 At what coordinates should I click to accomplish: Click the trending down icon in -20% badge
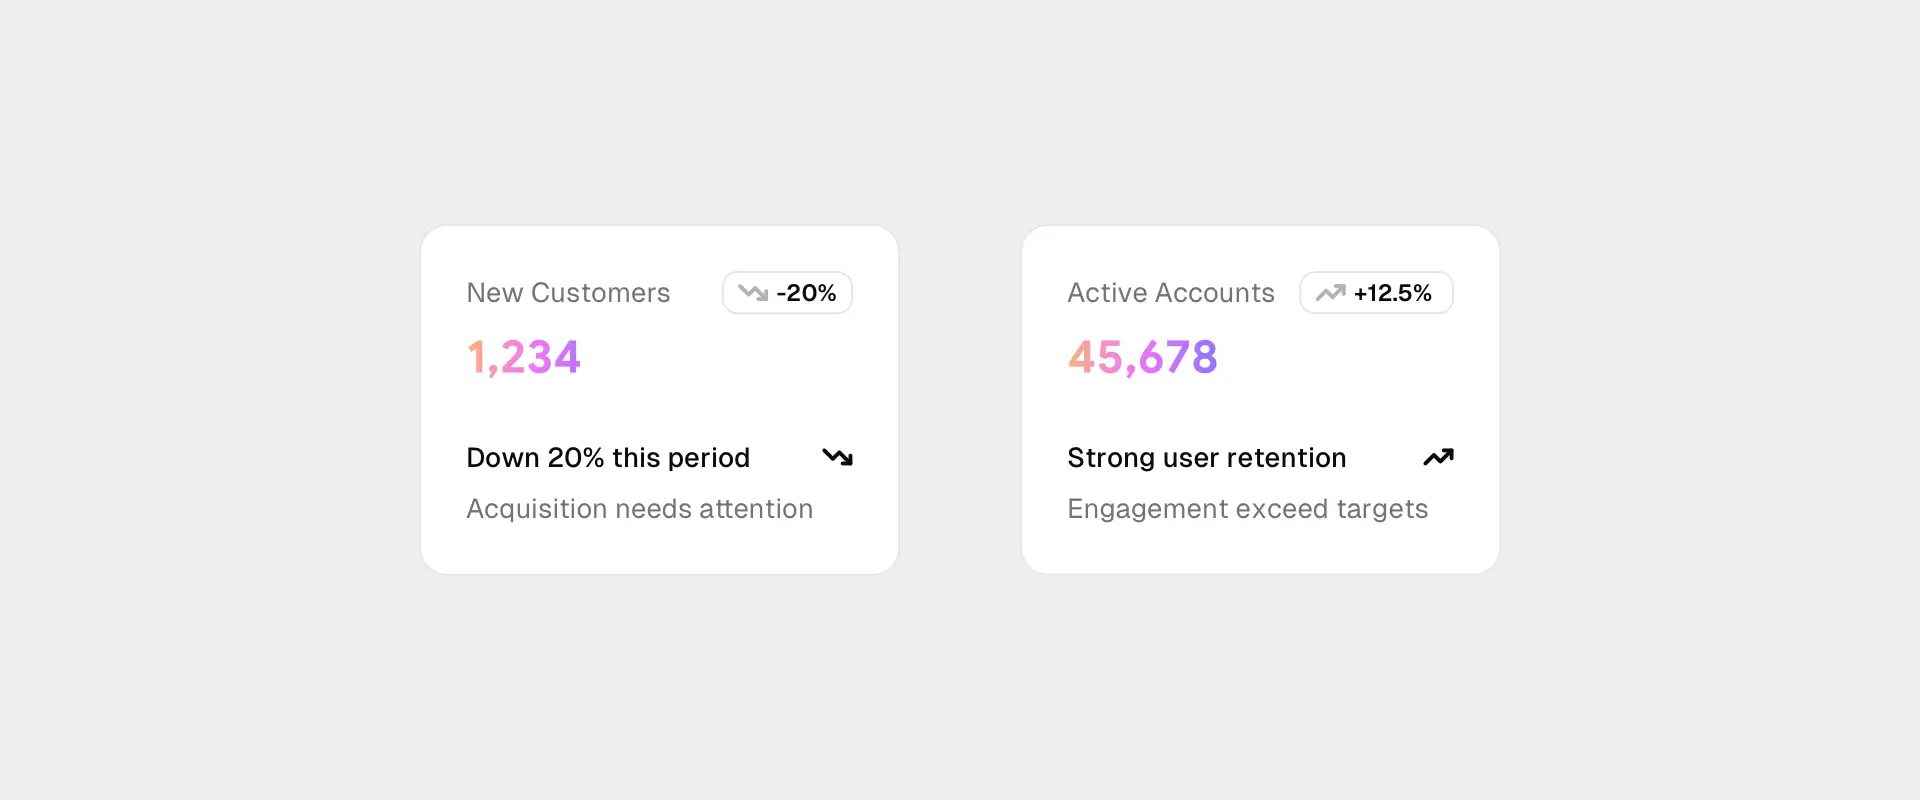click(x=753, y=293)
